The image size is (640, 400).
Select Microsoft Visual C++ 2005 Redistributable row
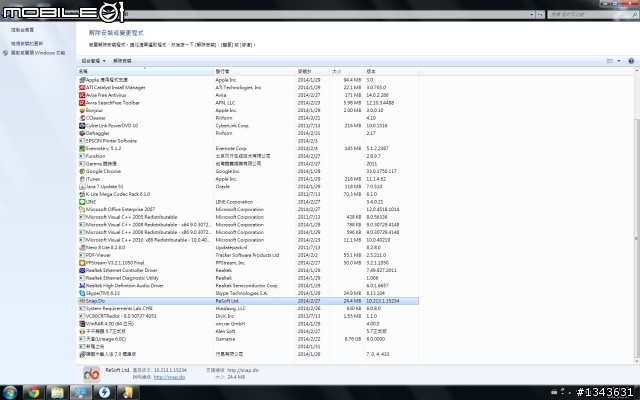coord(248,217)
